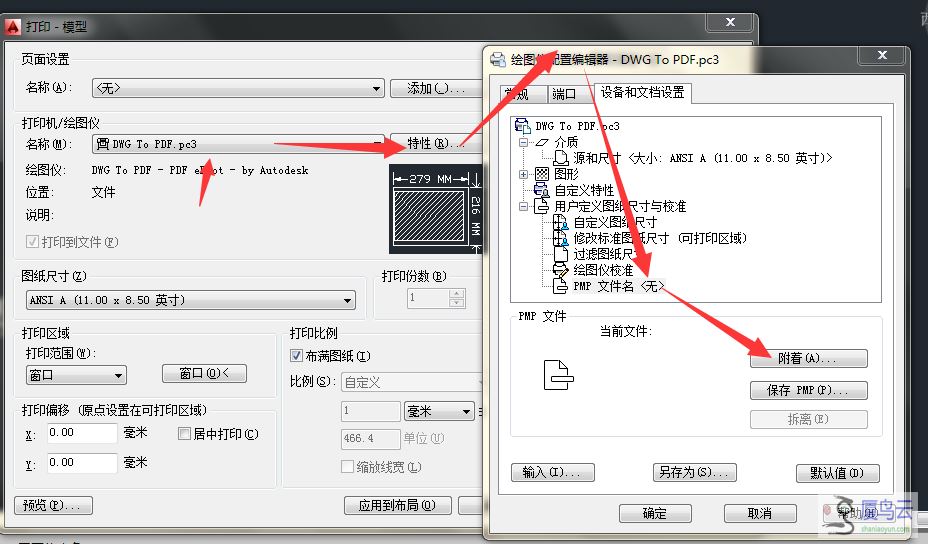Confirm with 确定 in plotter editor

click(655, 513)
